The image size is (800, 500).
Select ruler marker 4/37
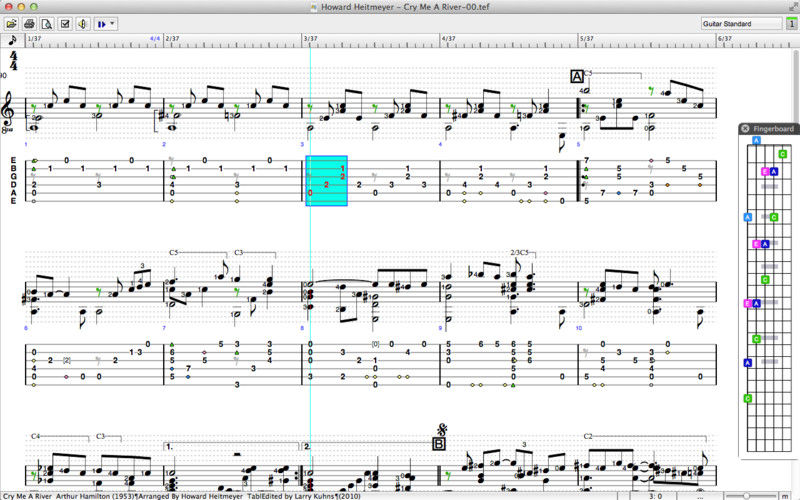point(448,38)
